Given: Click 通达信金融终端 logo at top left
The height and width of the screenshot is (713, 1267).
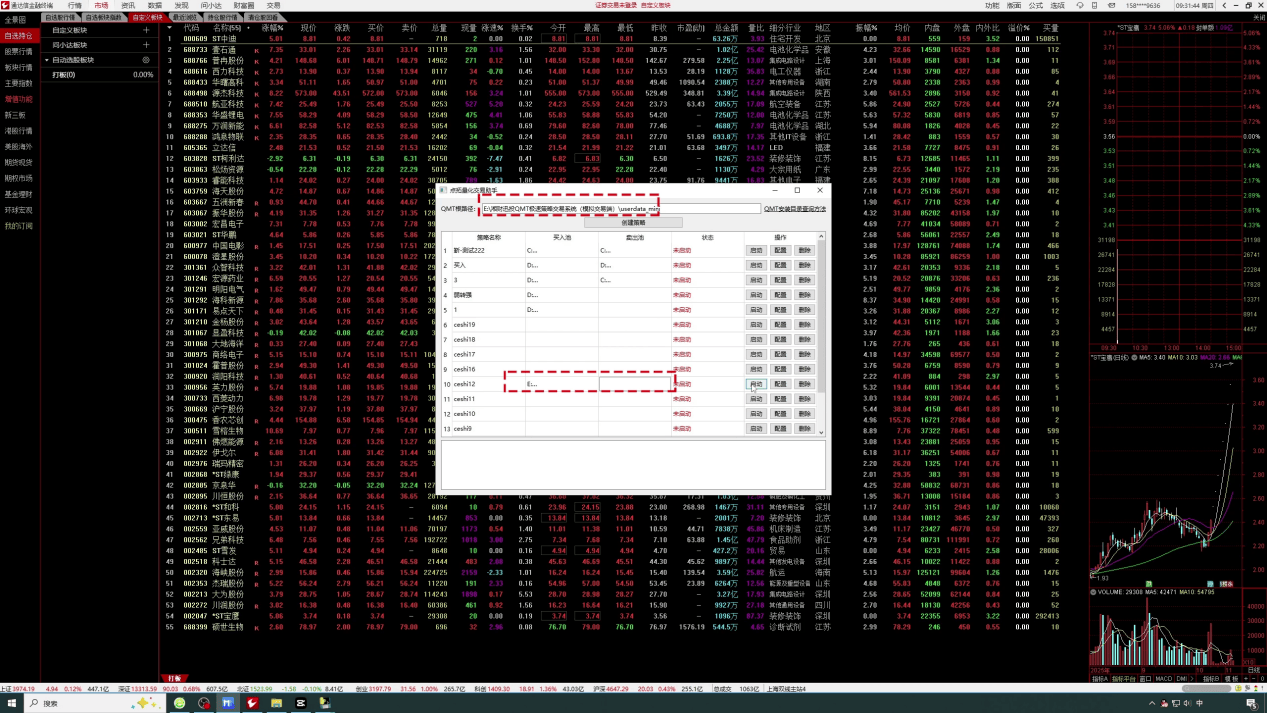Looking at the screenshot, I should click(x=8, y=5).
